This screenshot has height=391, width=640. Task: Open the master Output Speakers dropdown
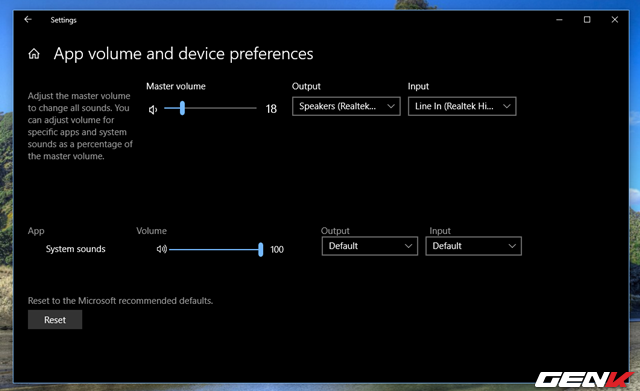coord(346,106)
